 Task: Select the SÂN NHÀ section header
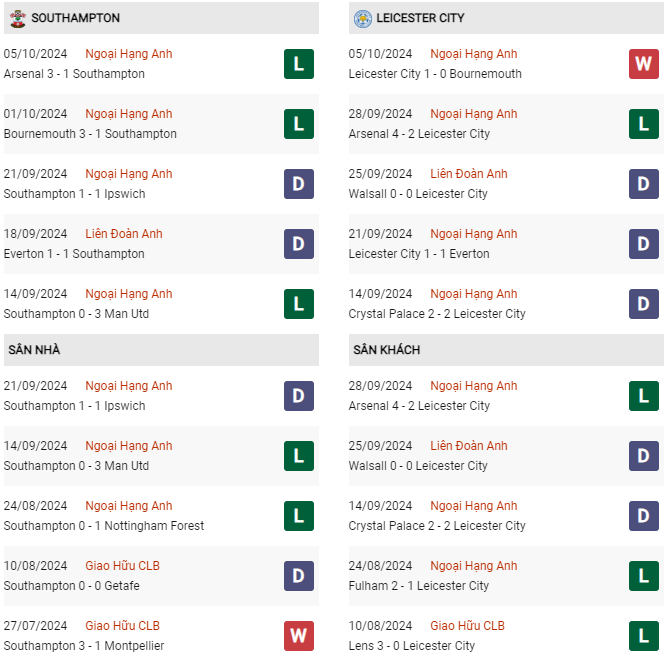[x=161, y=350]
